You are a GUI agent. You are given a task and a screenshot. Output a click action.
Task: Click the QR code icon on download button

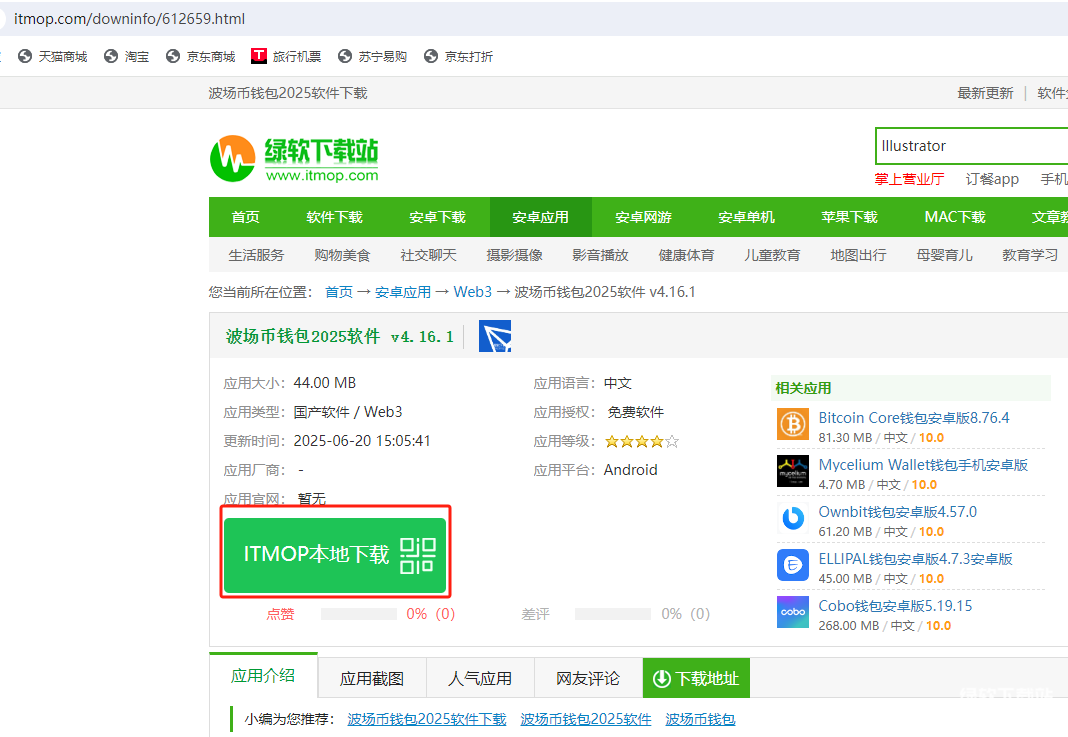click(418, 555)
